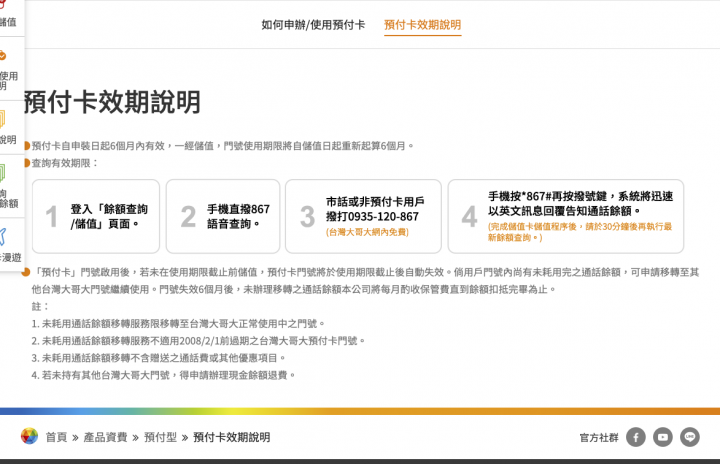Screen dimensions: 720x464
Task: Click the sidebar 儲值 item
Action: [8, 22]
